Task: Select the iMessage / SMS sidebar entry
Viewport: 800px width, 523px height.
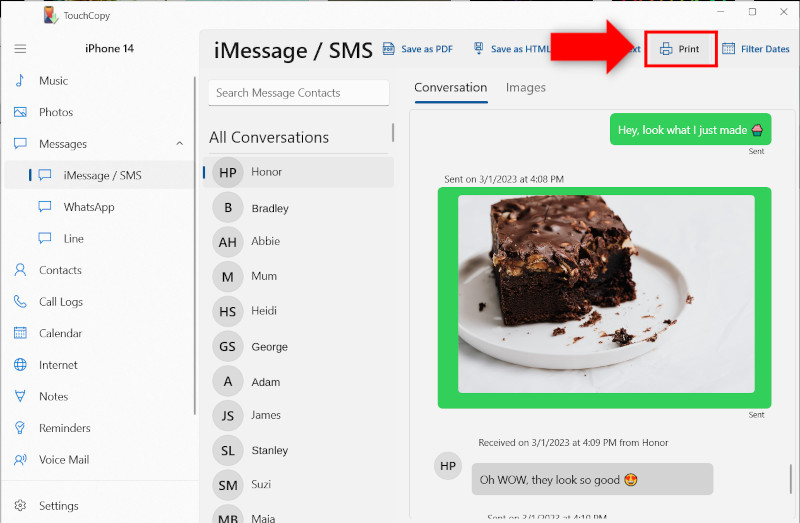Action: (x=99, y=175)
